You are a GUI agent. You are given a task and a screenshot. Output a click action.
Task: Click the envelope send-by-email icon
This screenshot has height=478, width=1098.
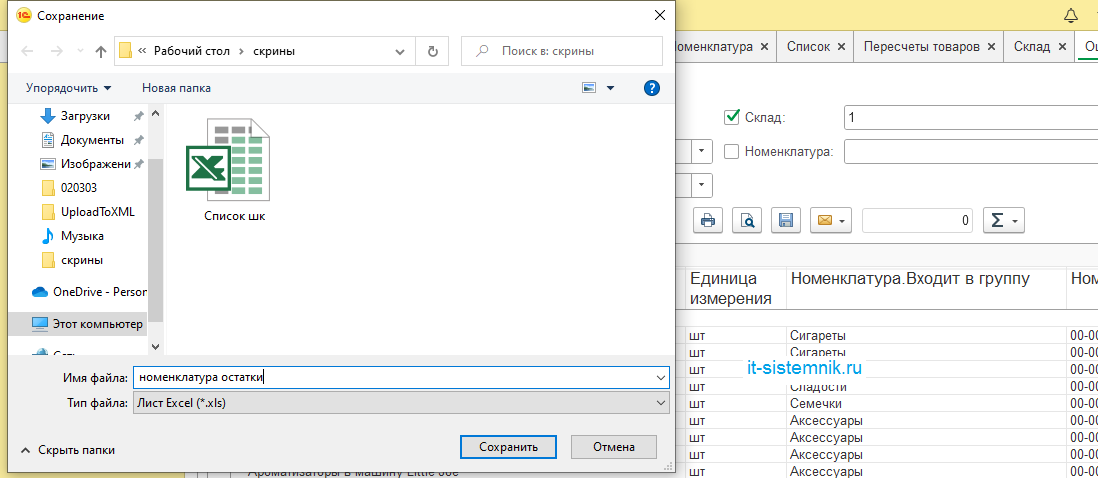click(x=824, y=220)
